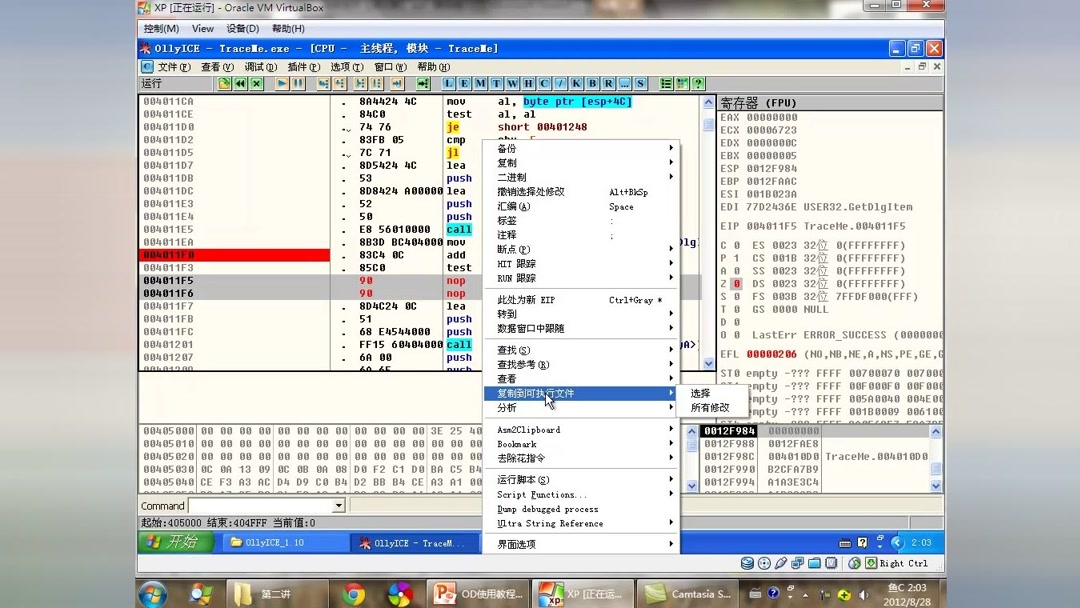Click 选择 in the copy-to-executable submenu
The width and height of the screenshot is (1080, 608).
(705, 395)
